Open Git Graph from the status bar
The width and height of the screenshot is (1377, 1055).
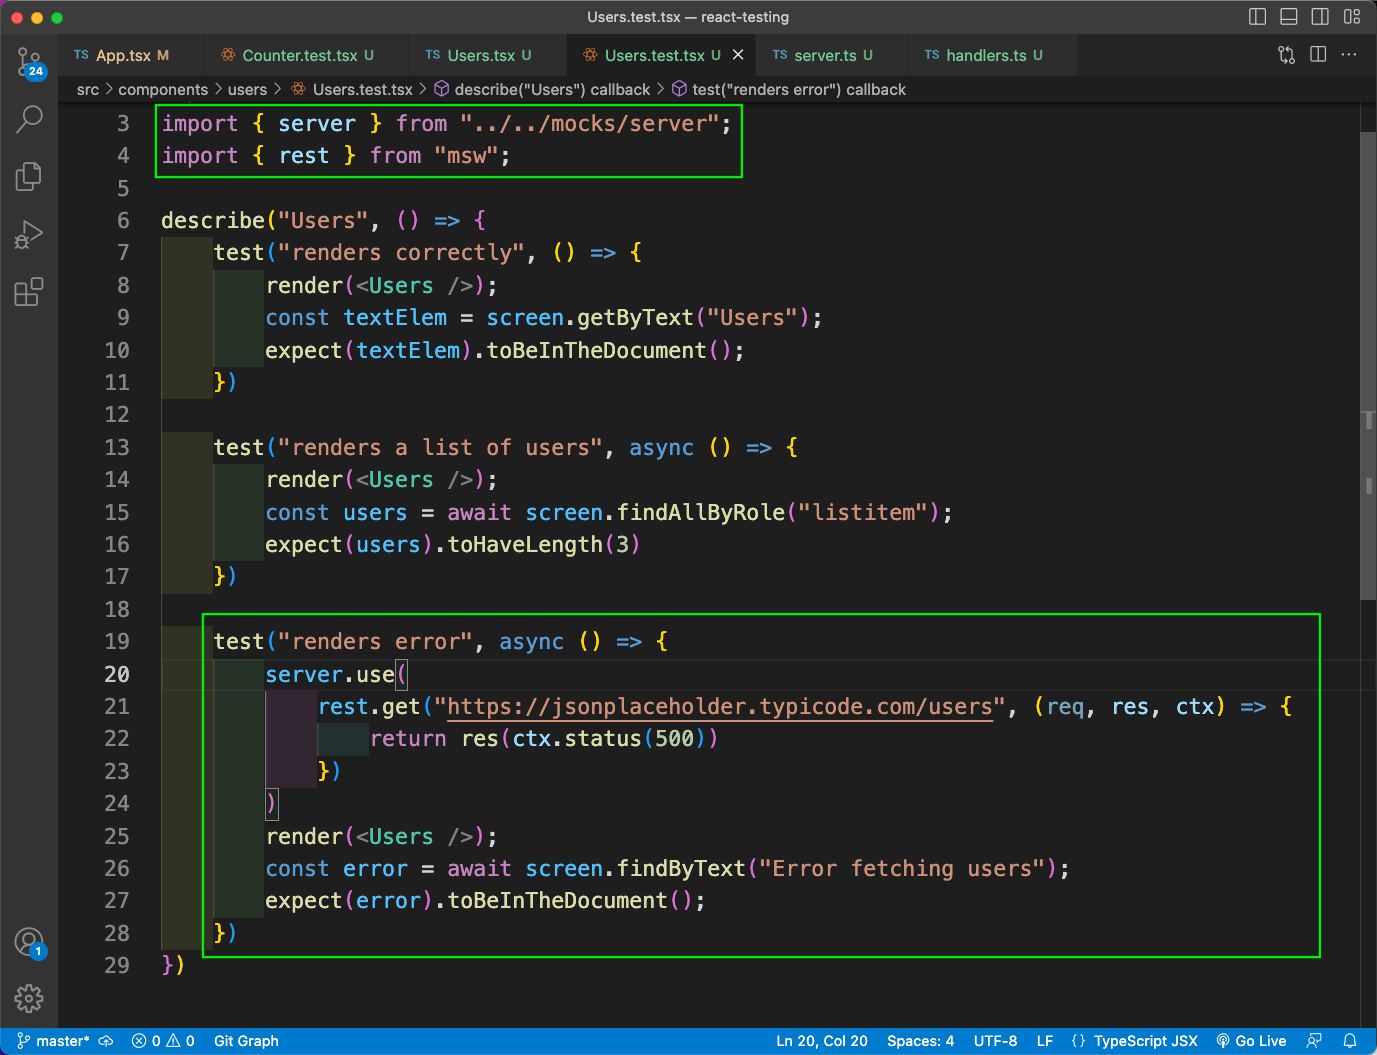coord(246,1040)
